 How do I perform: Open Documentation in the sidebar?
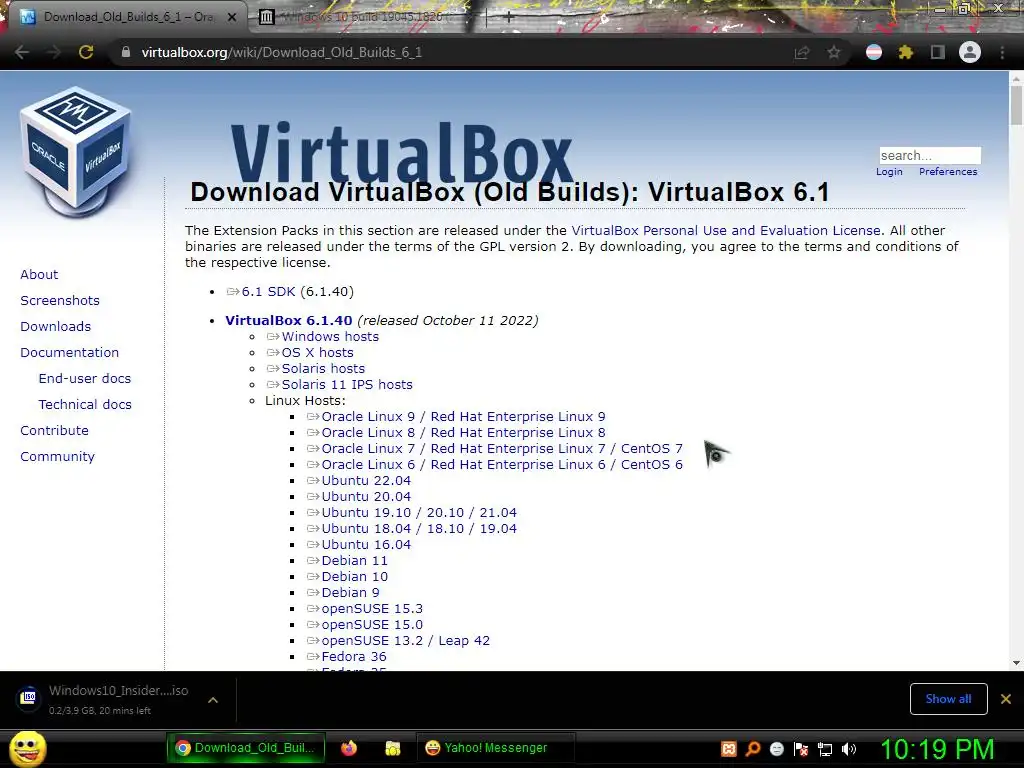(70, 353)
